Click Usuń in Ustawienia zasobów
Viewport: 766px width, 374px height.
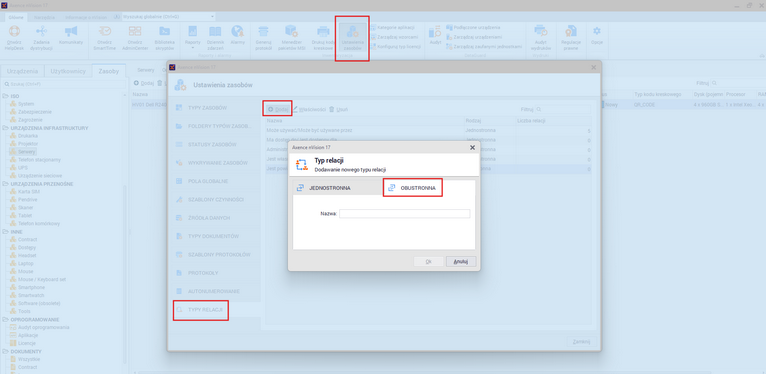[339, 109]
